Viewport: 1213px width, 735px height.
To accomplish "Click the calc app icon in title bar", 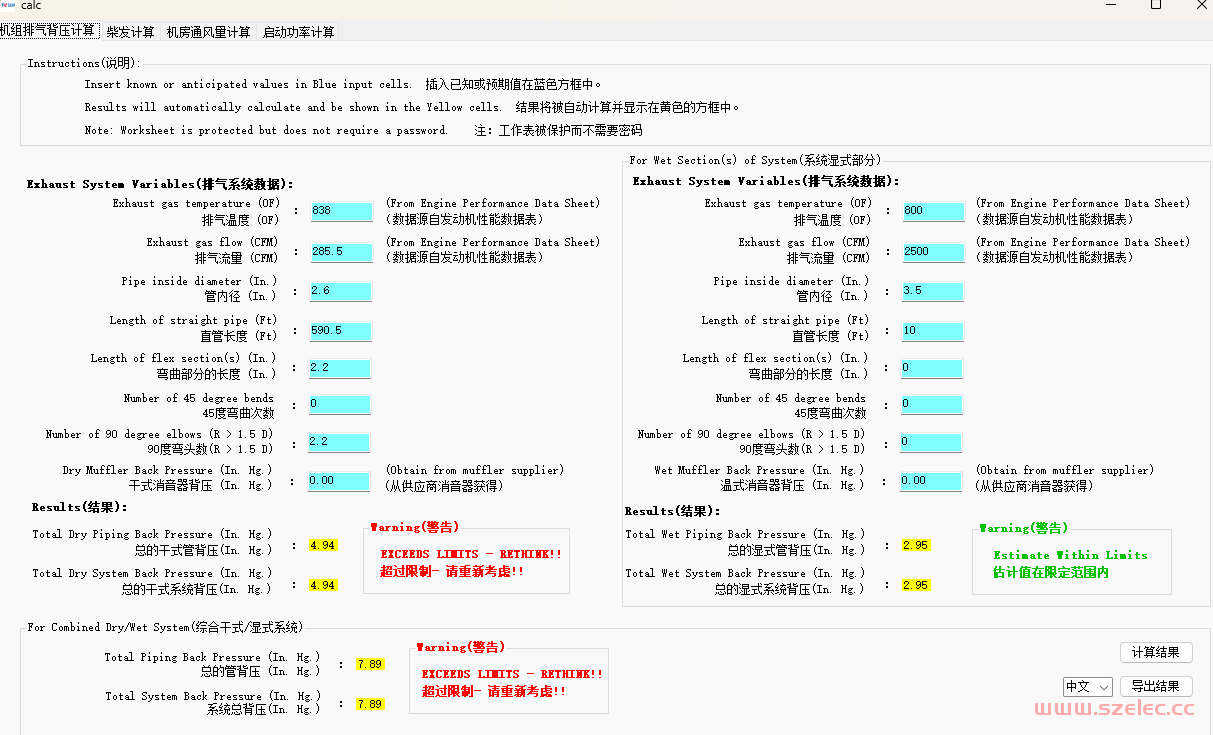I will tap(8, 5).
